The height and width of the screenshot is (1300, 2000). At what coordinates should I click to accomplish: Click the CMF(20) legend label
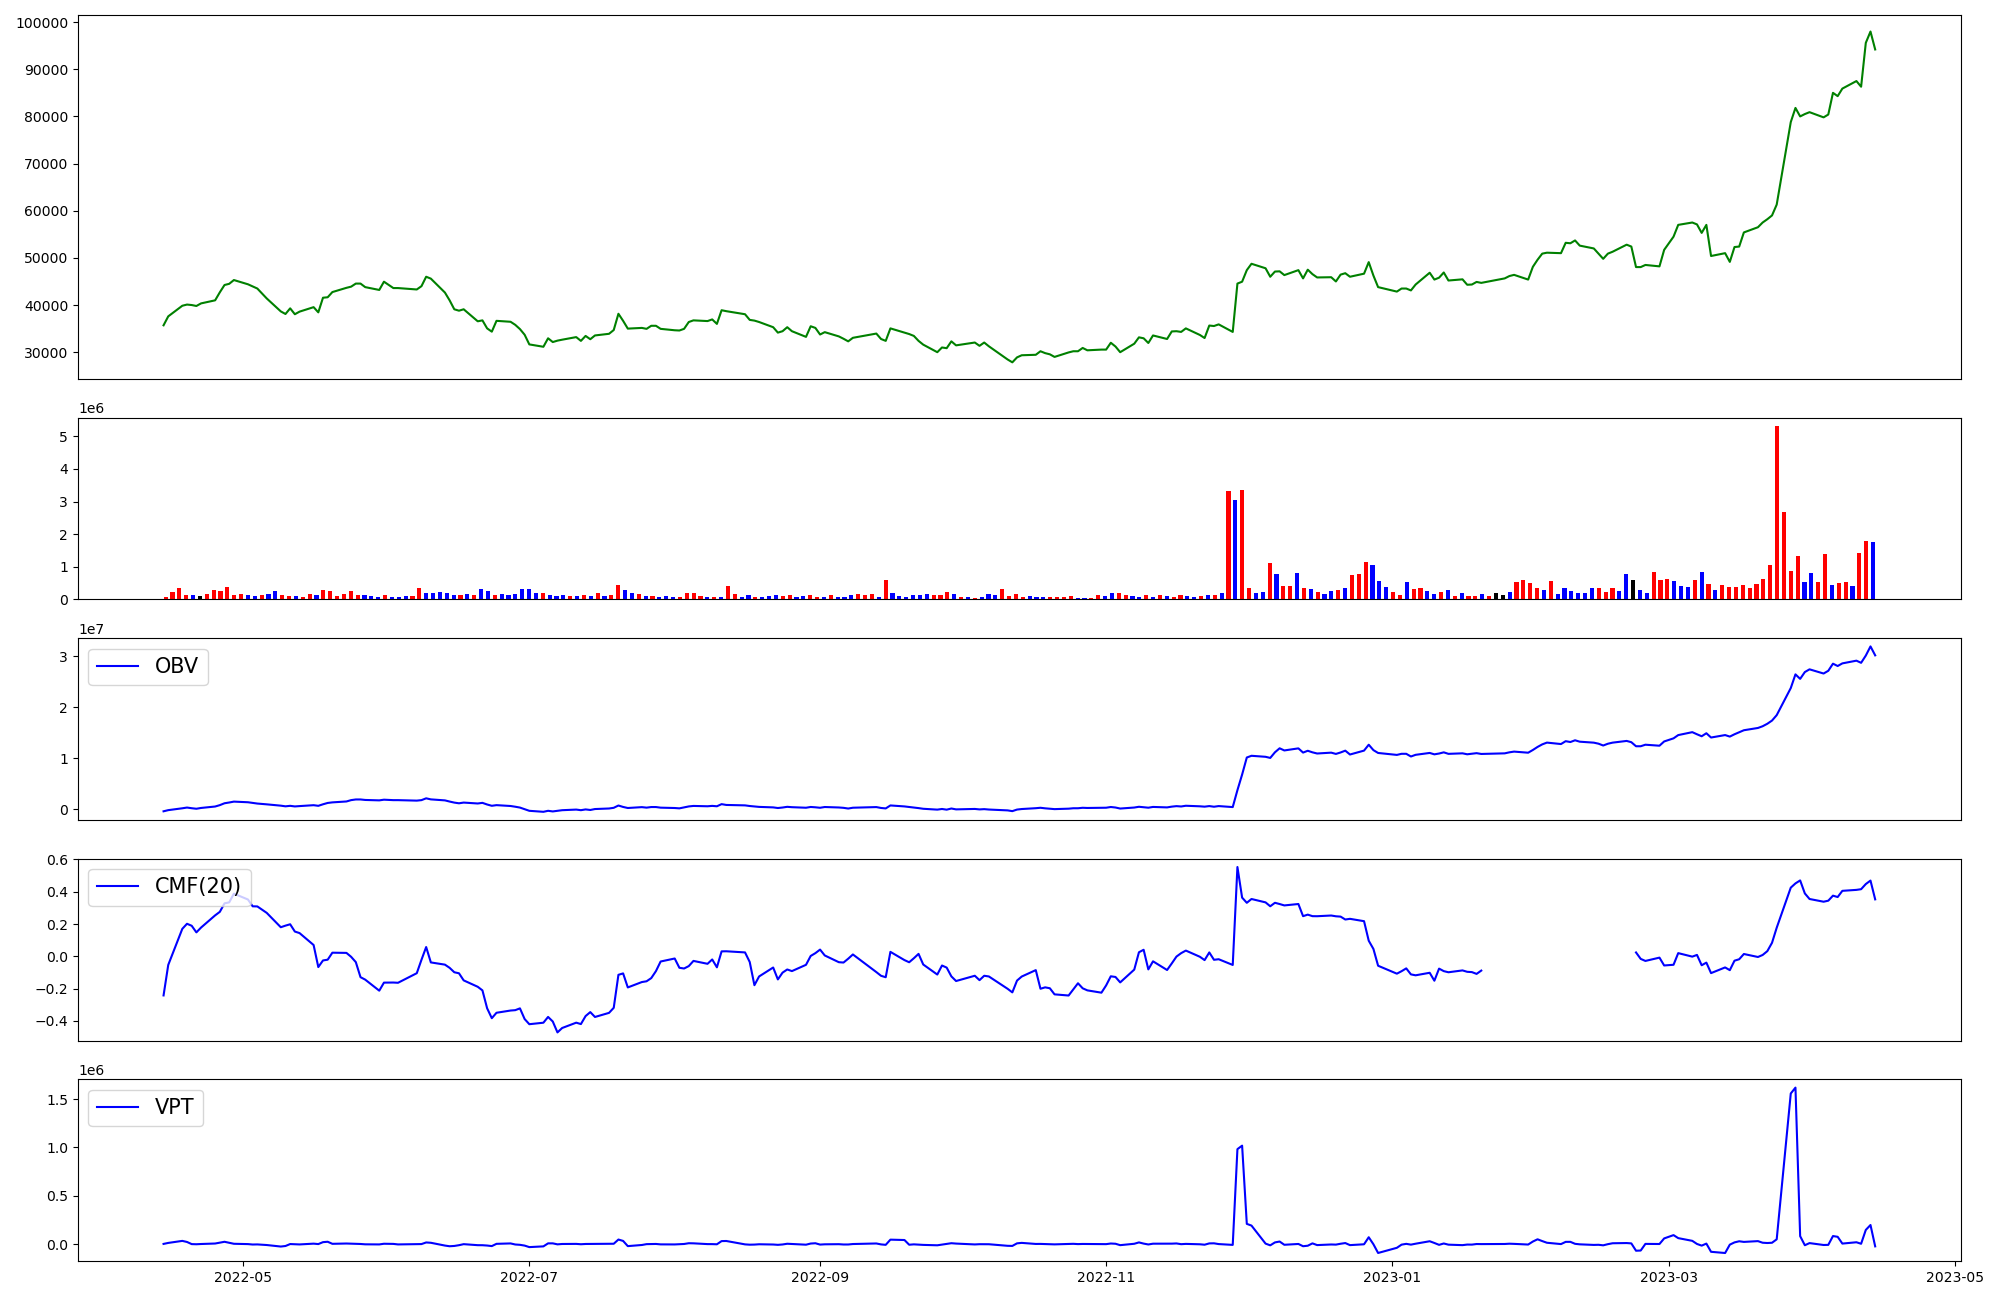click(x=197, y=886)
